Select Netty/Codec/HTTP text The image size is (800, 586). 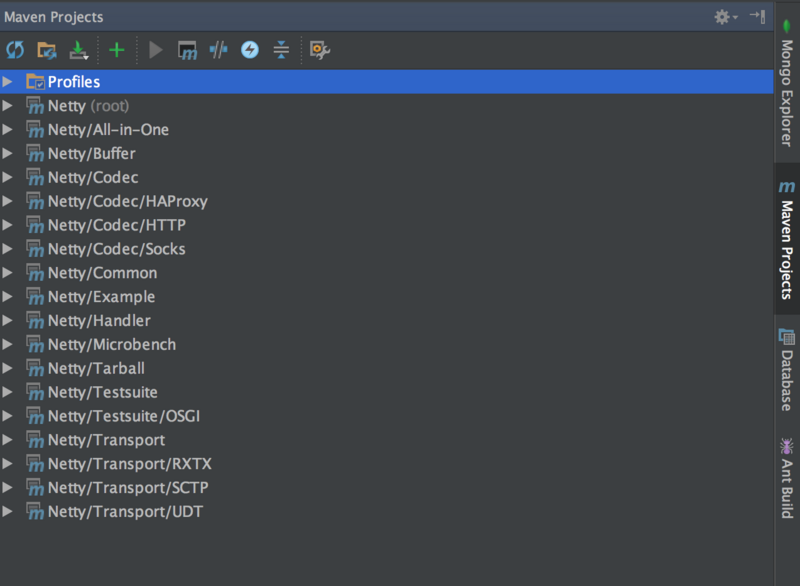tap(117, 225)
